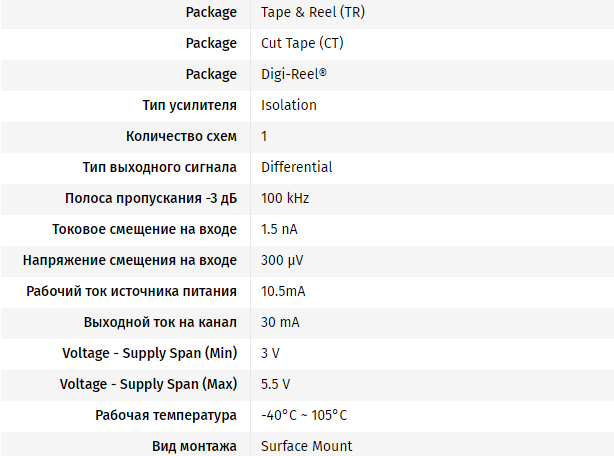Click the Tape & Reel (TR) value
This screenshot has height=456, width=614.
[313, 12]
